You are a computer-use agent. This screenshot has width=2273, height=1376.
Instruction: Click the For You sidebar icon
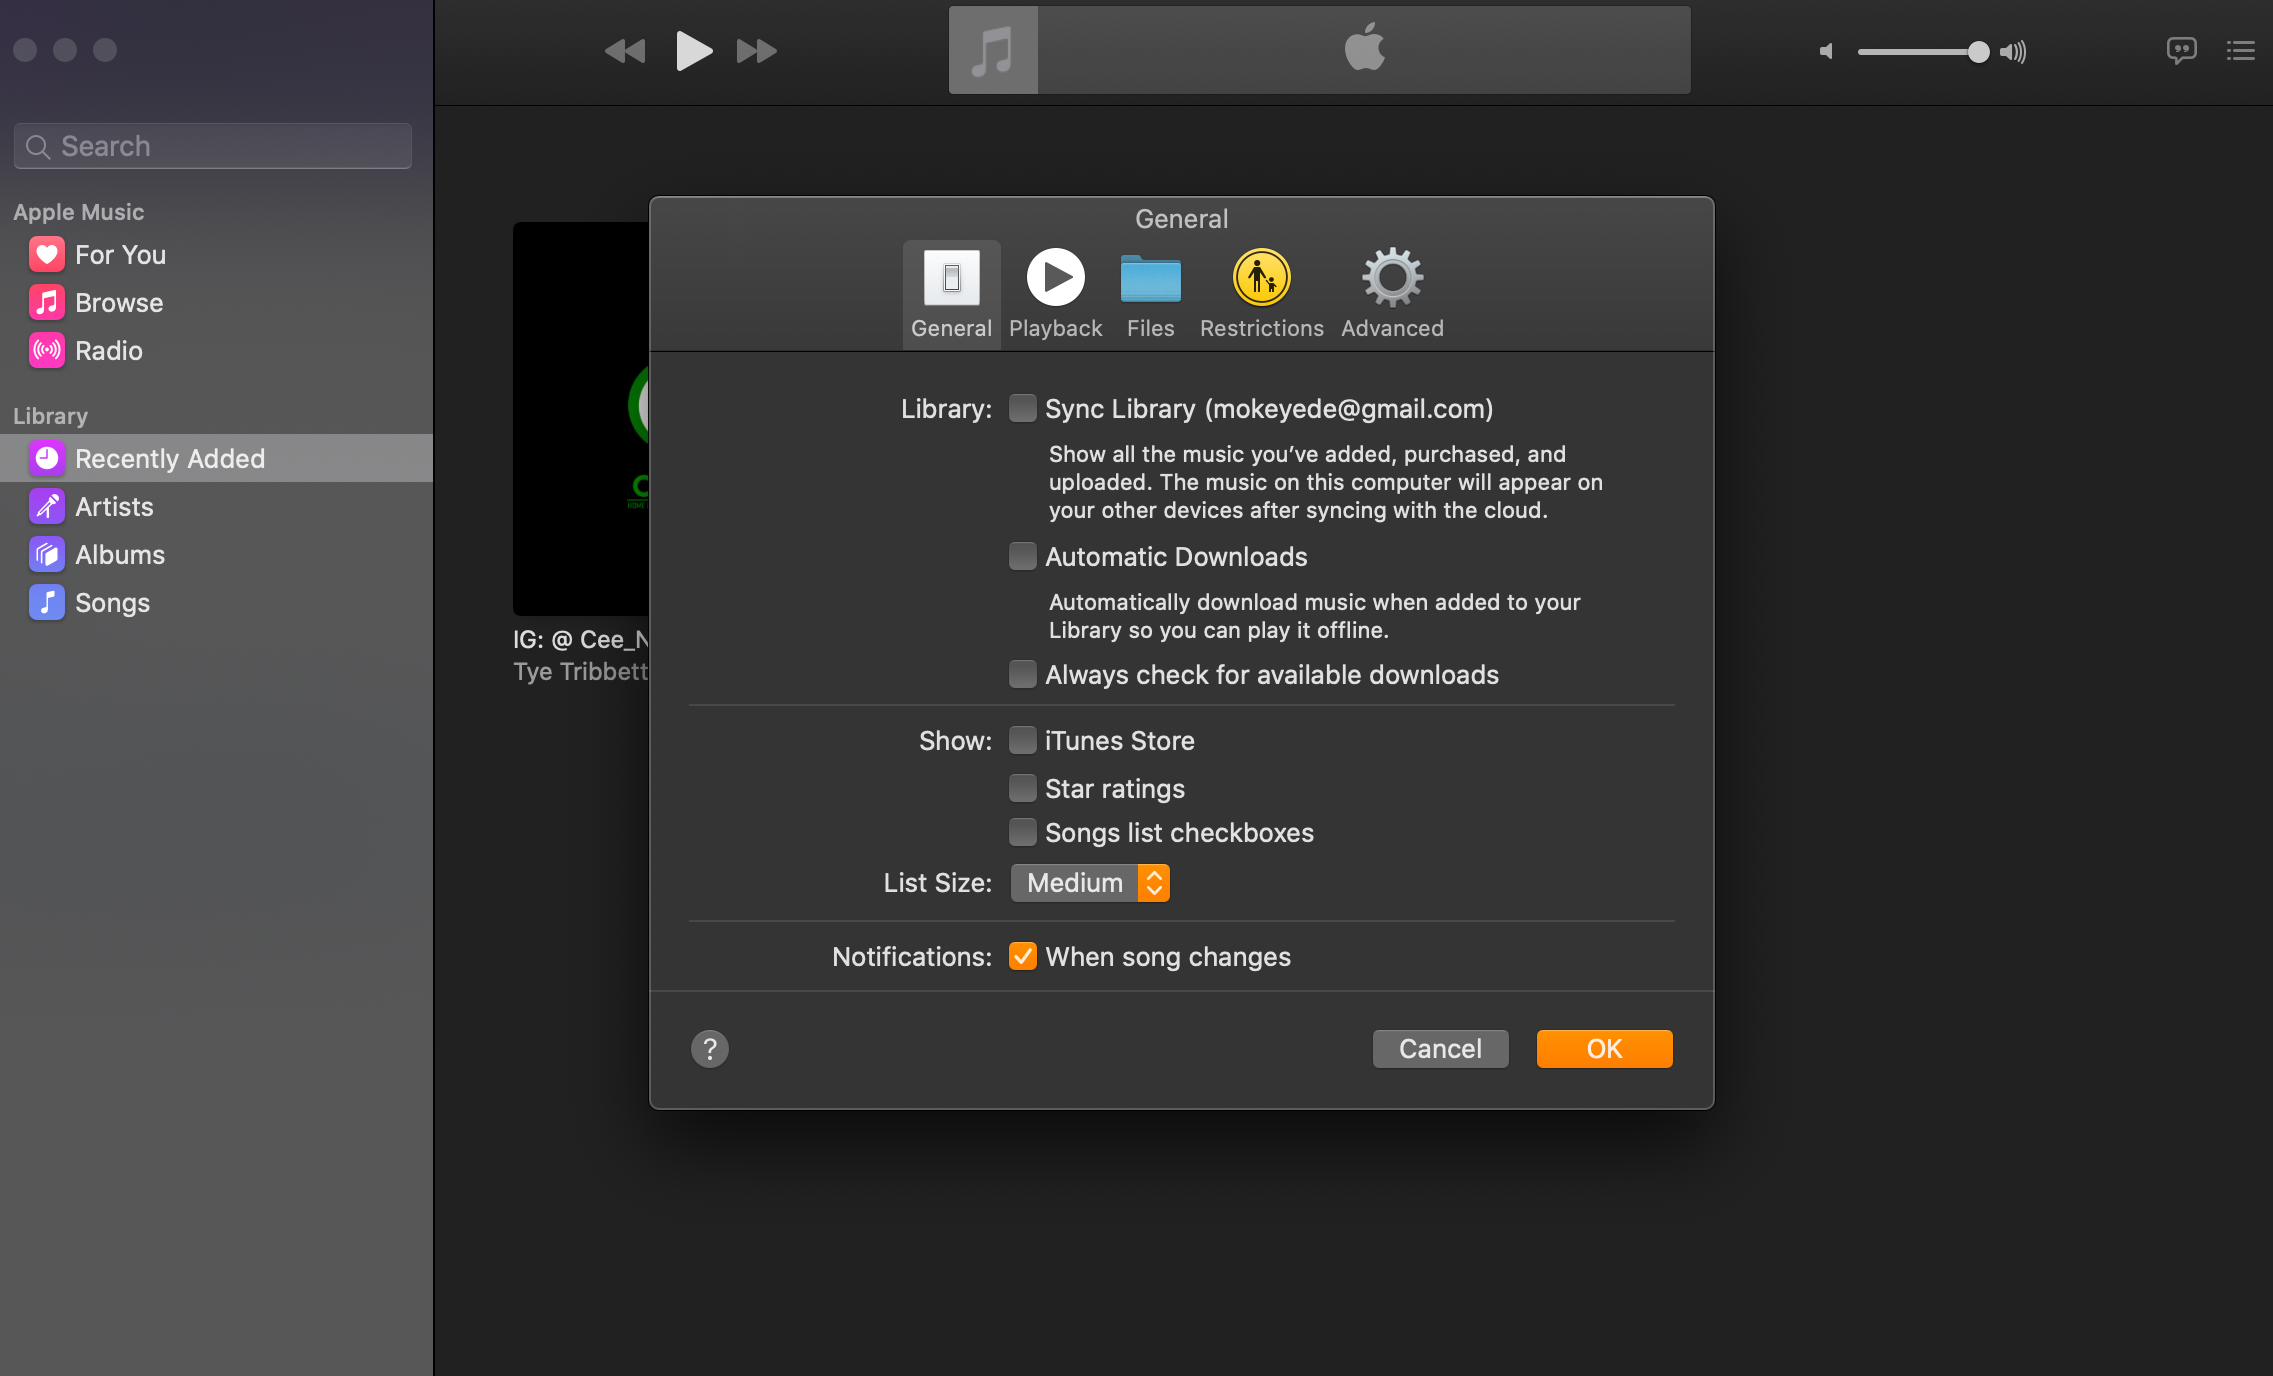(44, 253)
